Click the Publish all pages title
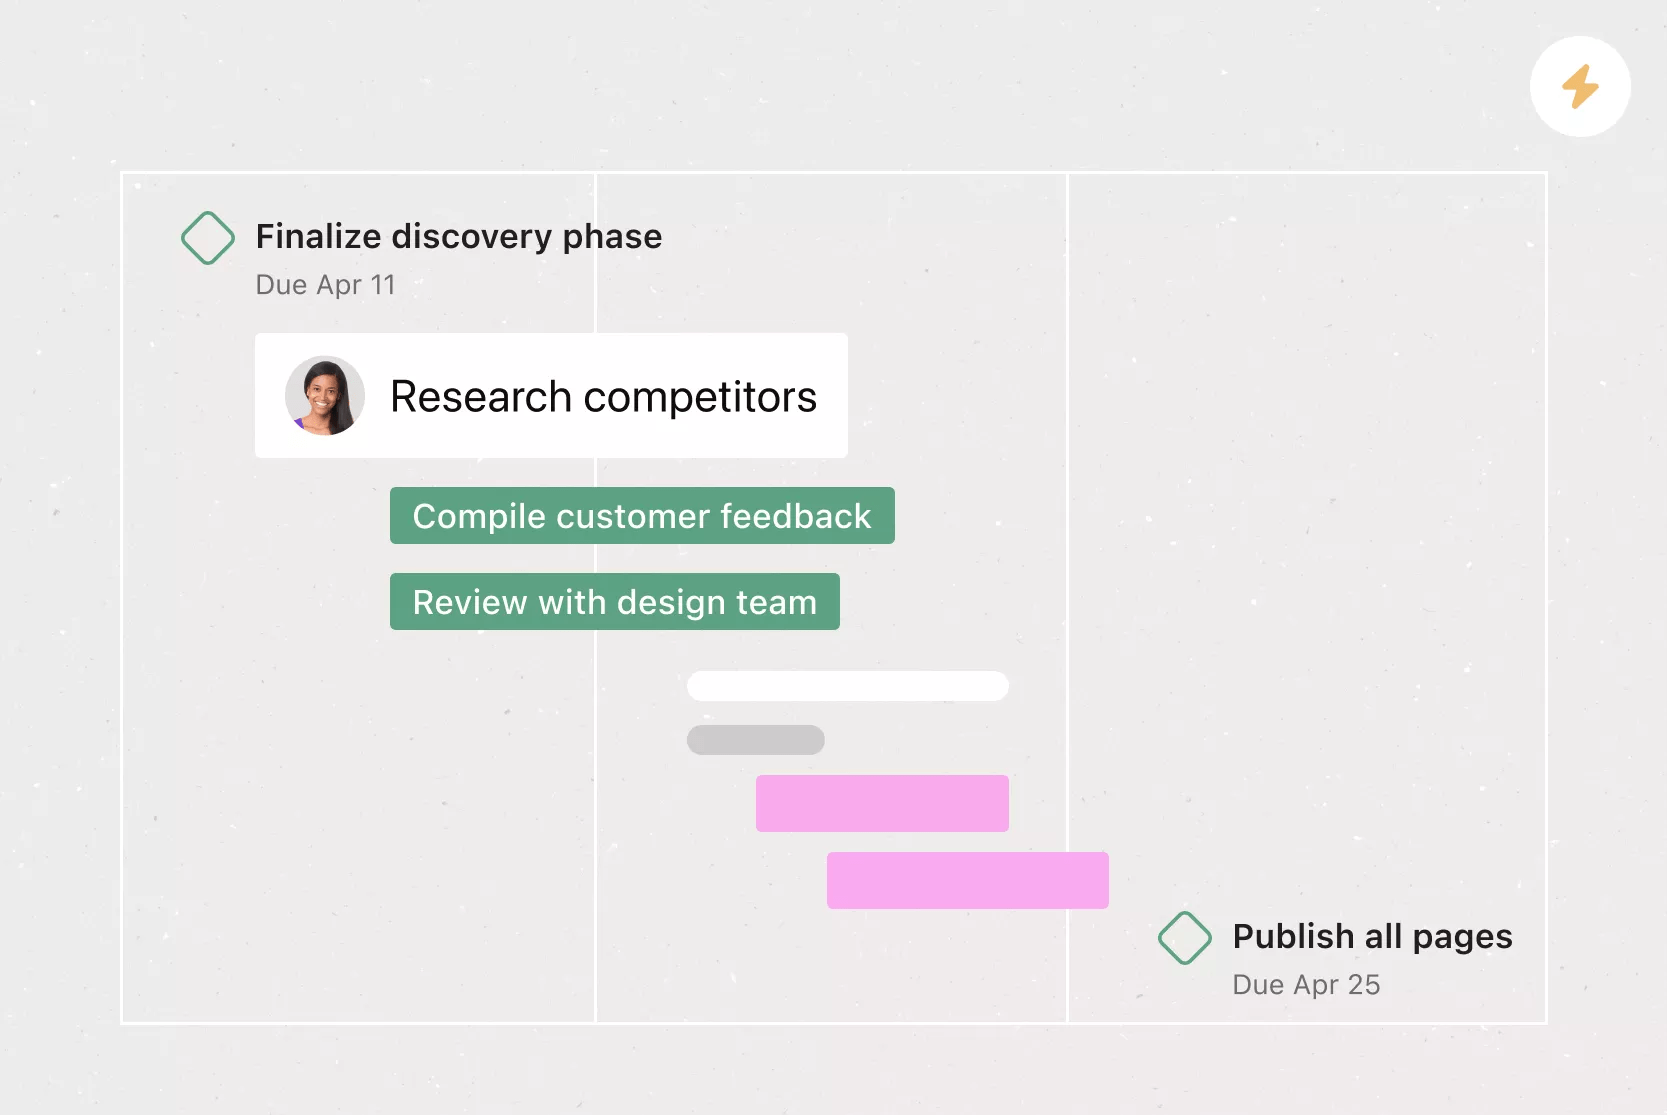1667x1115 pixels. 1372,937
